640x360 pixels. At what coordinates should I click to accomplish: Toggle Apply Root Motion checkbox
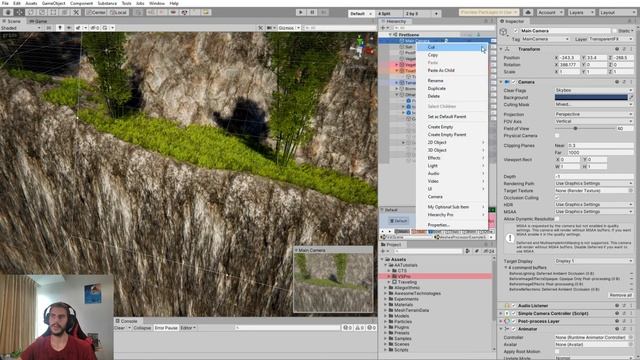pyautogui.click(x=557, y=351)
